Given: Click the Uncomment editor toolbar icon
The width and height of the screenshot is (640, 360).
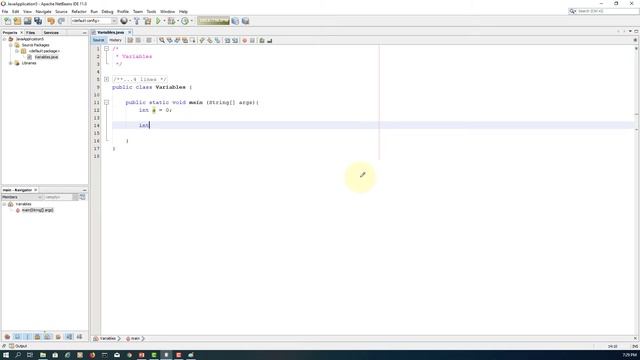Looking at the screenshot, I should click(x=269, y=40).
